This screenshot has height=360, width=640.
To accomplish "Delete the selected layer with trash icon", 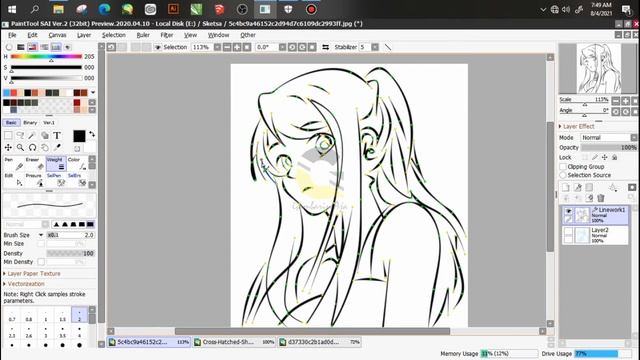I will click(x=601, y=198).
